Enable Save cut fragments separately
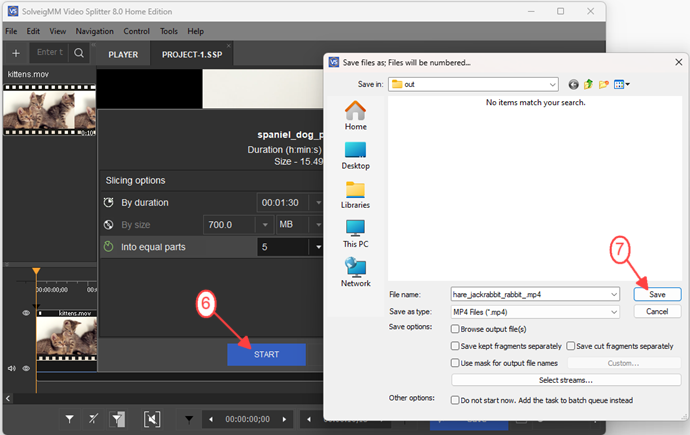The width and height of the screenshot is (690, 435). 571,346
